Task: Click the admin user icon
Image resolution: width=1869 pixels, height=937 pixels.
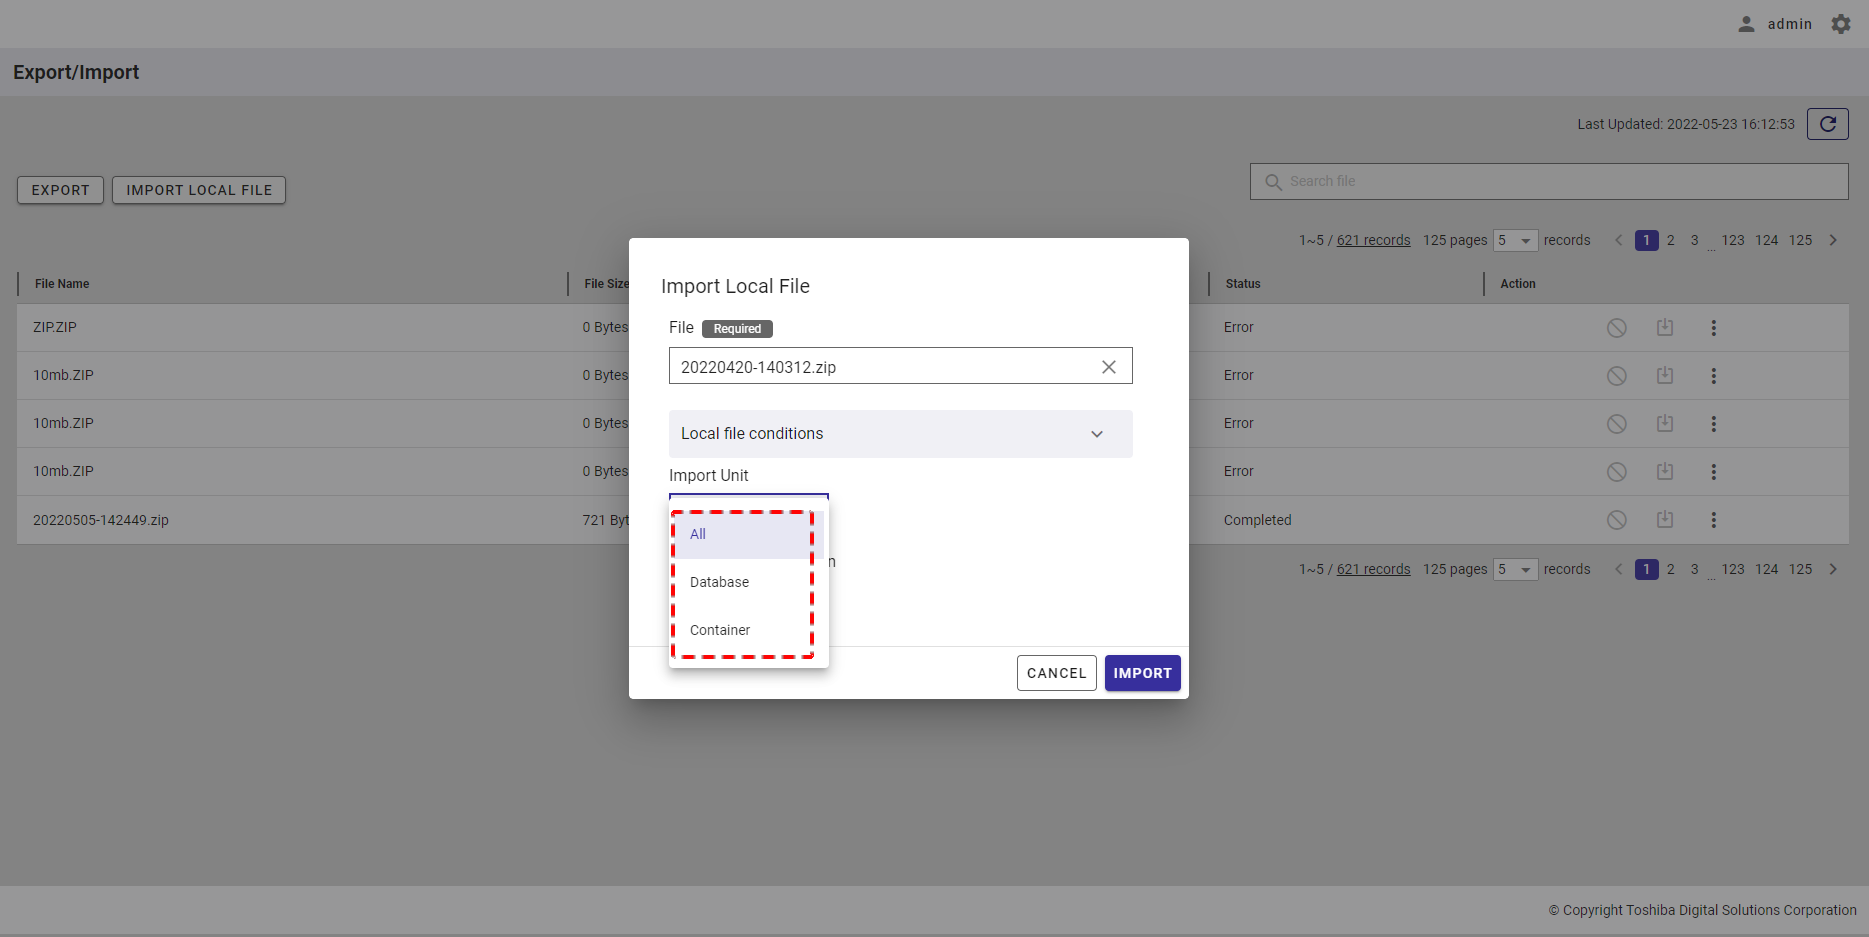Action: pyautogui.click(x=1746, y=24)
